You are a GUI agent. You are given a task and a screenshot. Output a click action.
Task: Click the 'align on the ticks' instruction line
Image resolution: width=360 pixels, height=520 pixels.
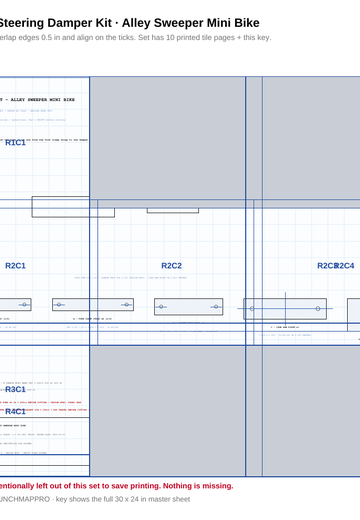(x=135, y=37)
